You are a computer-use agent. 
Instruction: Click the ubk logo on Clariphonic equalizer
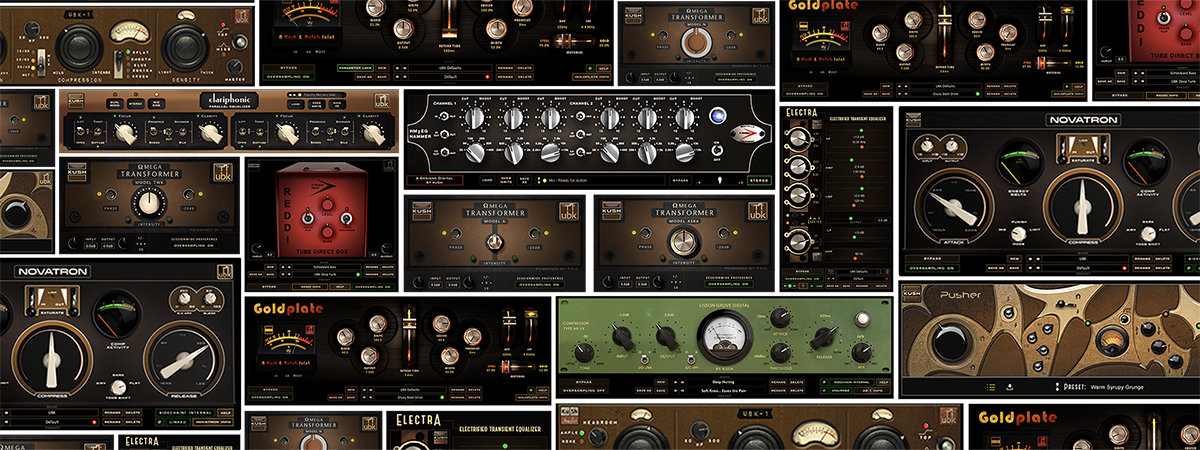click(x=381, y=101)
